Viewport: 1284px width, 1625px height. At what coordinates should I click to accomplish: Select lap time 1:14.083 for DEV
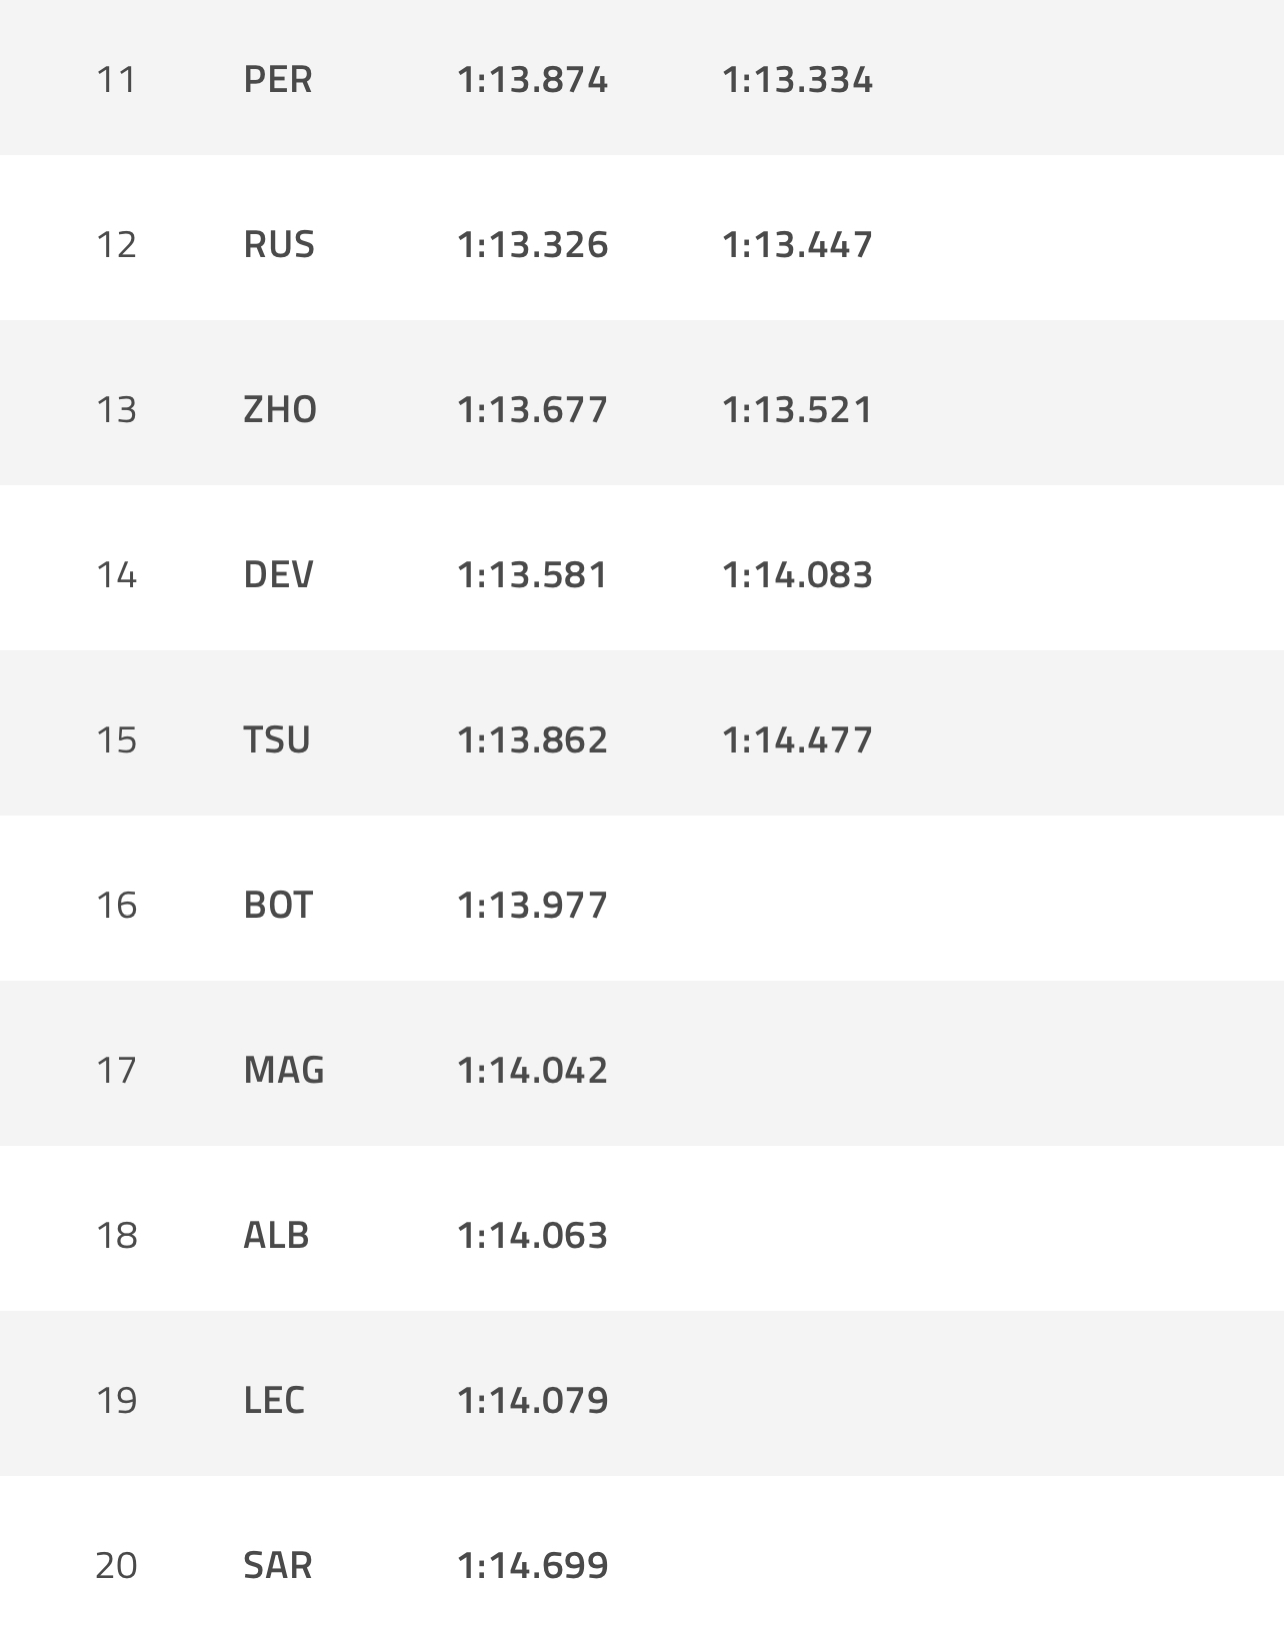click(797, 574)
